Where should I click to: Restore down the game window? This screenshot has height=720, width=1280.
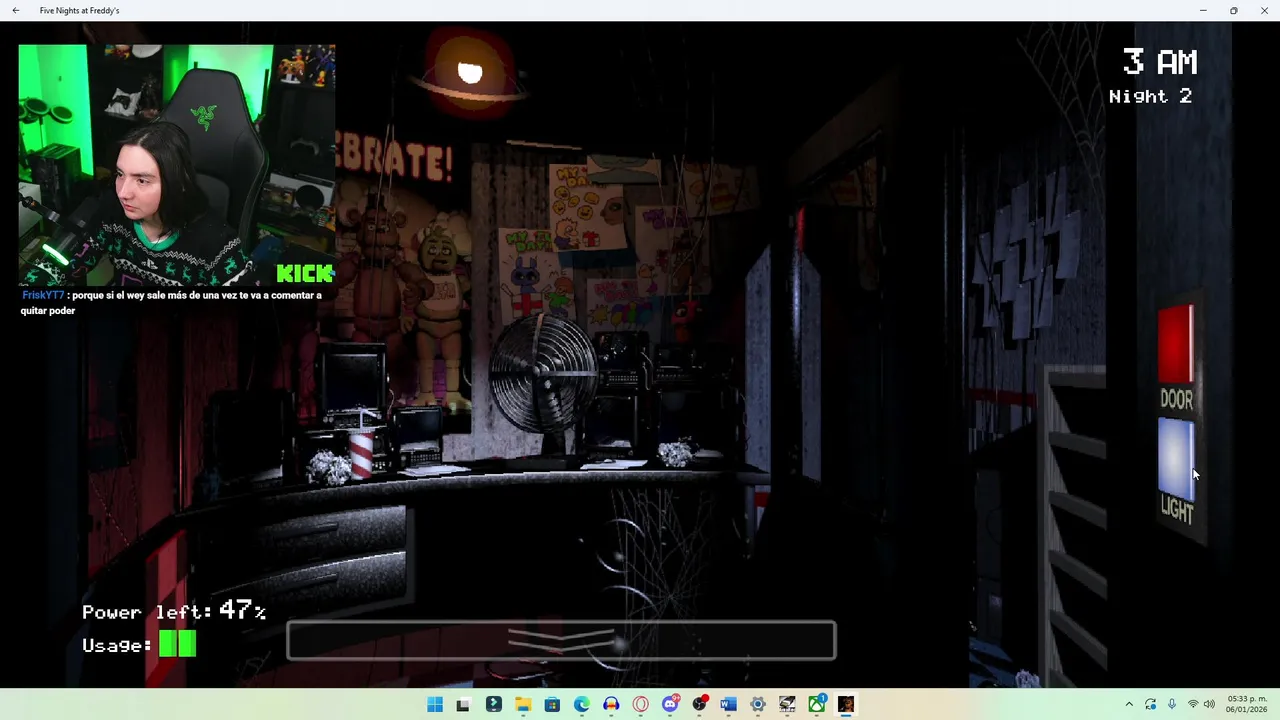tap(1234, 10)
